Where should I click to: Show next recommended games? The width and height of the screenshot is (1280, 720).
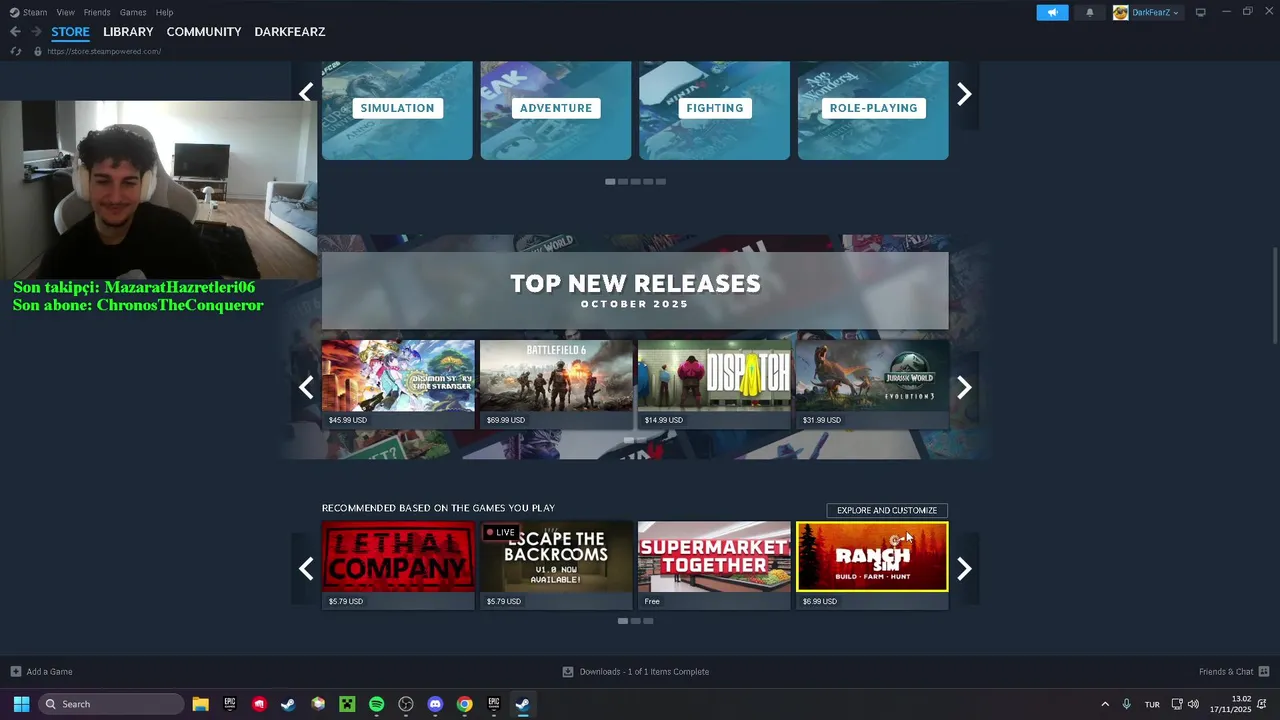964,568
